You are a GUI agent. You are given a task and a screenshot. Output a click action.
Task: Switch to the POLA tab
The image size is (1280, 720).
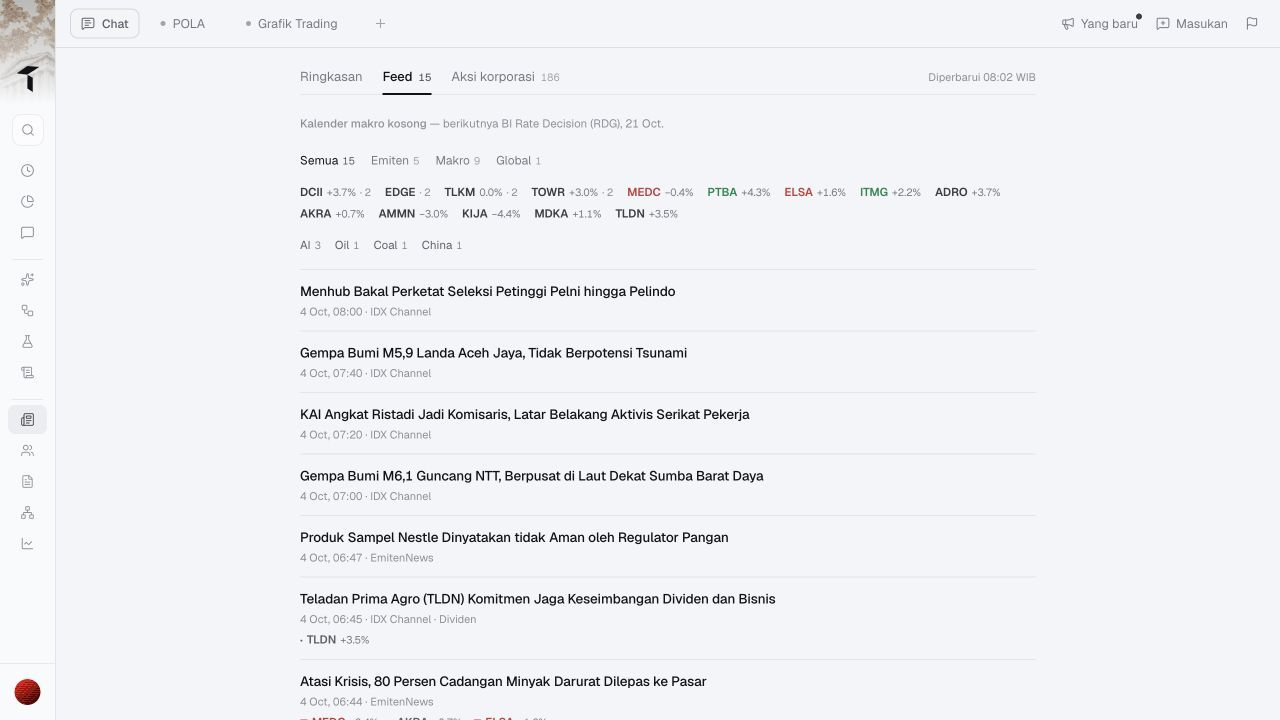coord(182,23)
